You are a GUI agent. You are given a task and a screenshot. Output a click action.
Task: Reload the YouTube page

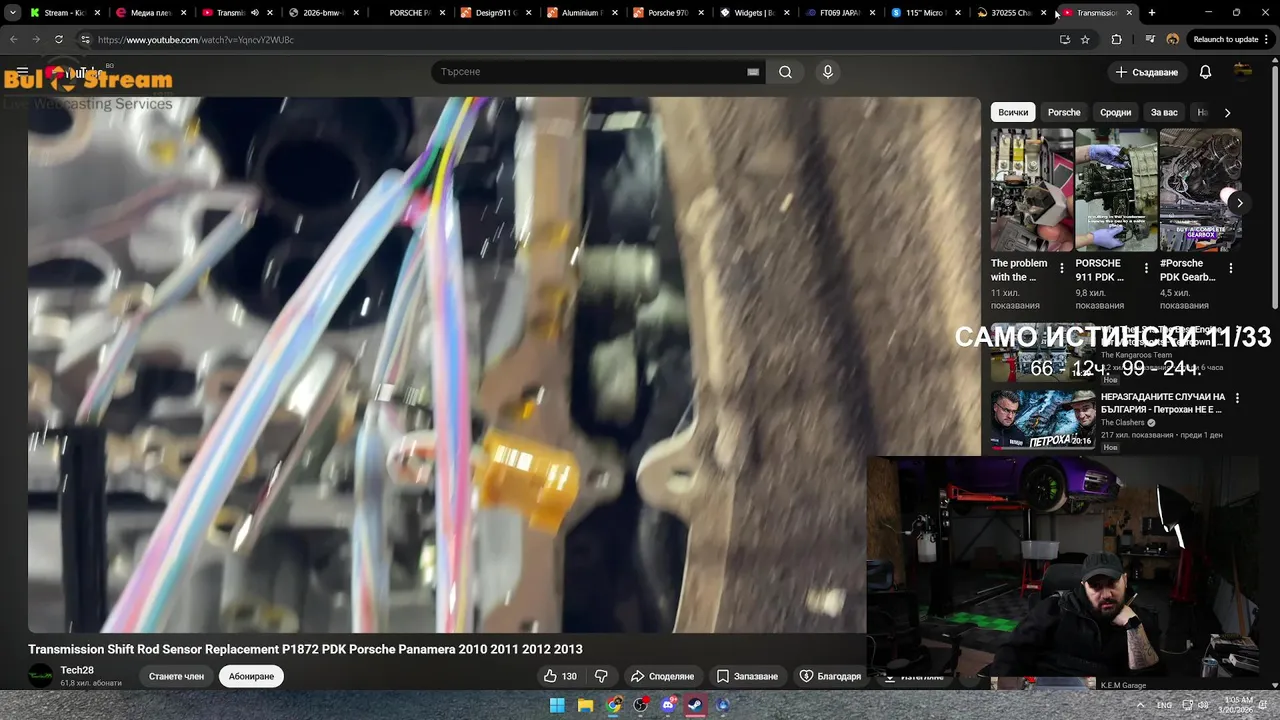59,39
